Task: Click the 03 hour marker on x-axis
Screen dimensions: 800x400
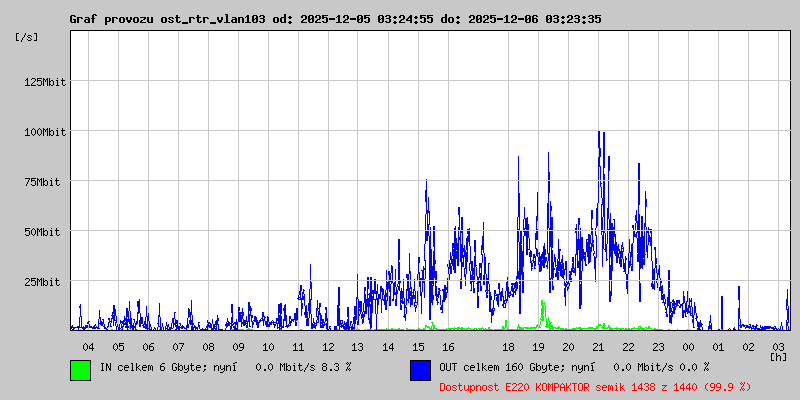Action: 778,346
